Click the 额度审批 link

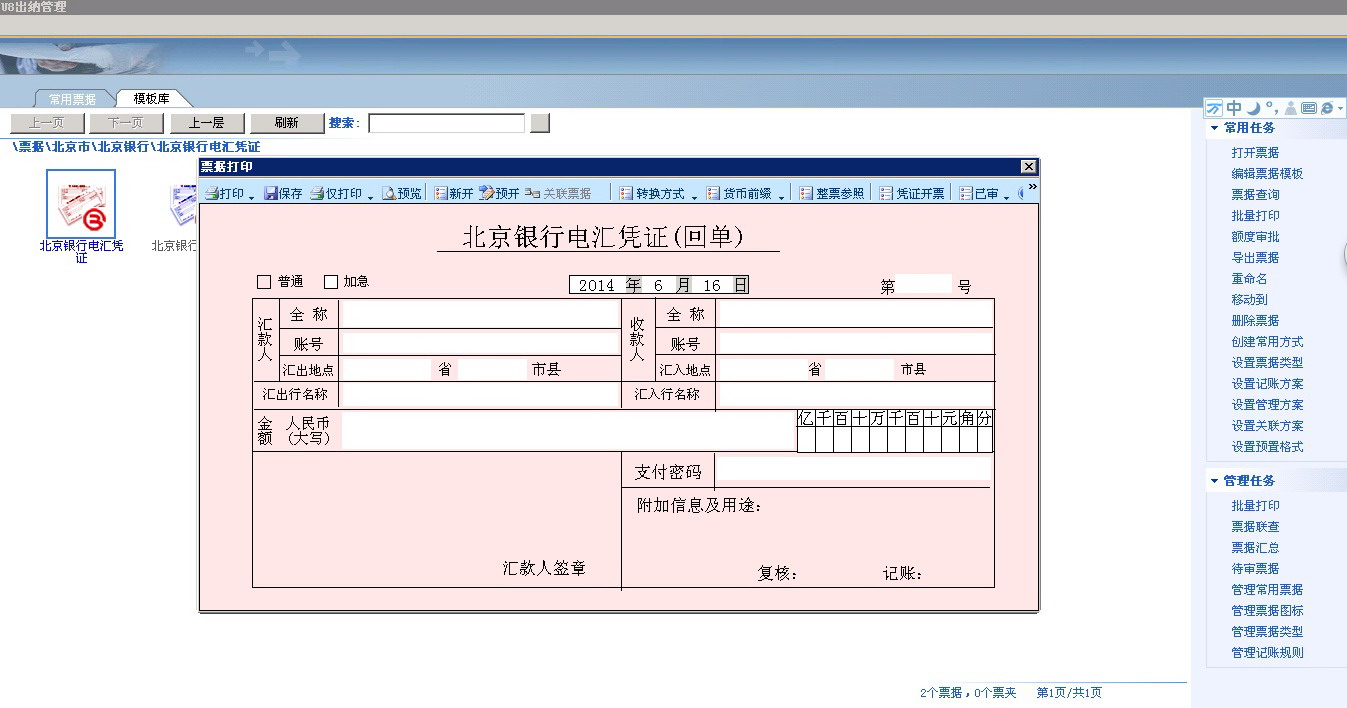click(x=1255, y=237)
